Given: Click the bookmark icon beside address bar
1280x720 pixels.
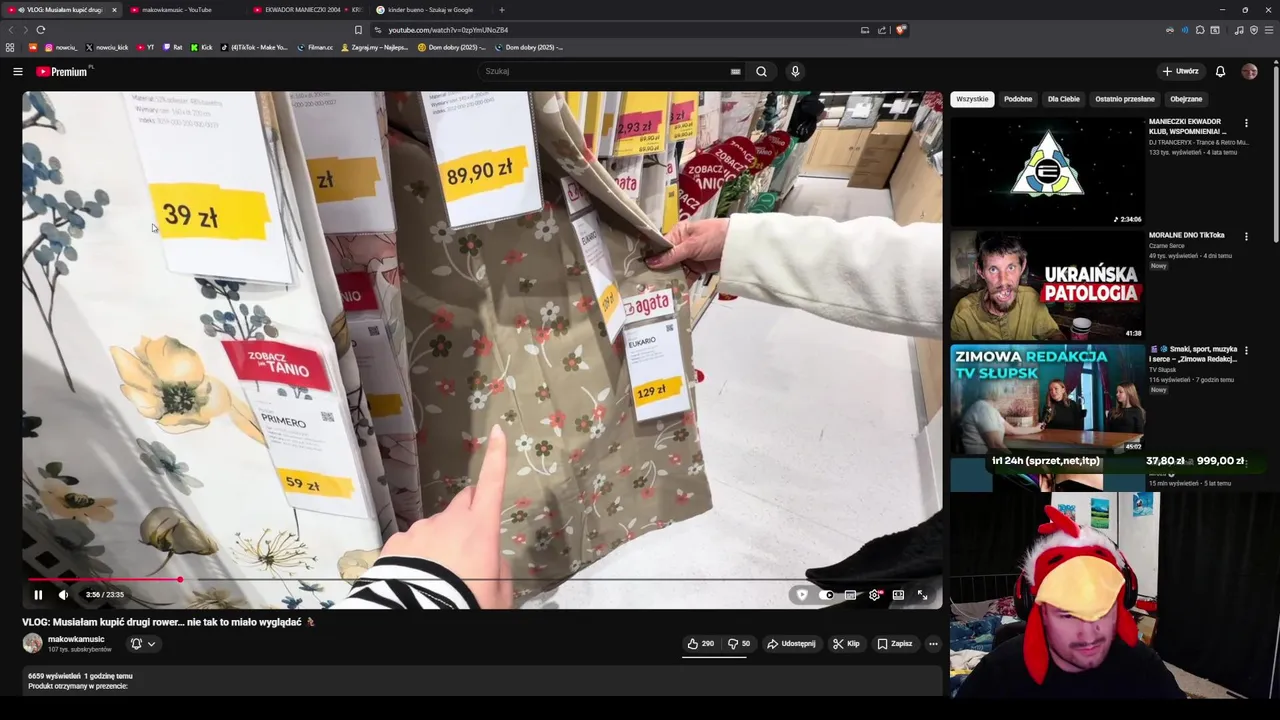Looking at the screenshot, I should click(358, 30).
